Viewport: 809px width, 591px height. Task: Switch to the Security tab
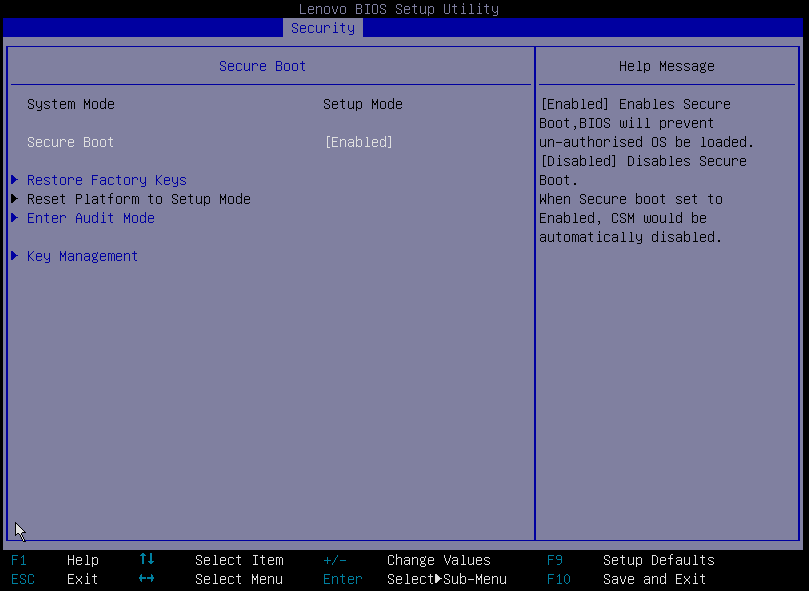coord(322,28)
